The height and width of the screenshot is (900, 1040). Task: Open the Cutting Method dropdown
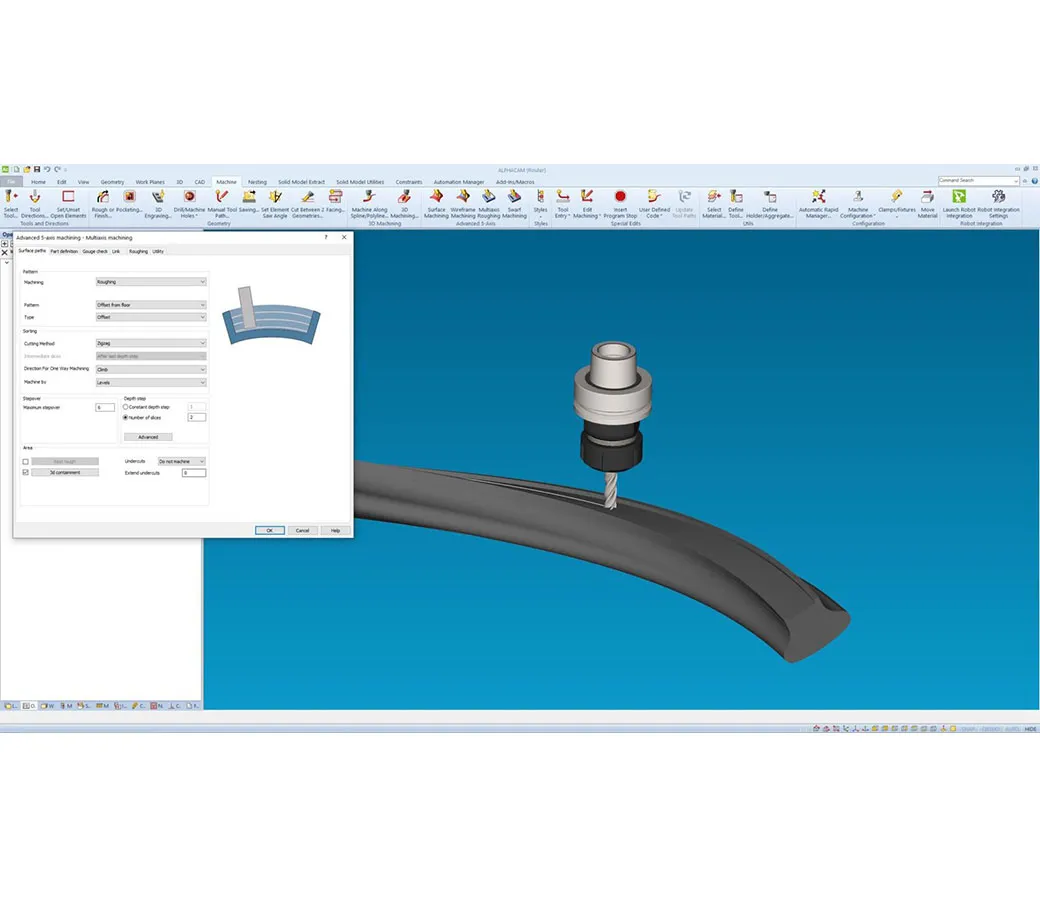pos(151,344)
